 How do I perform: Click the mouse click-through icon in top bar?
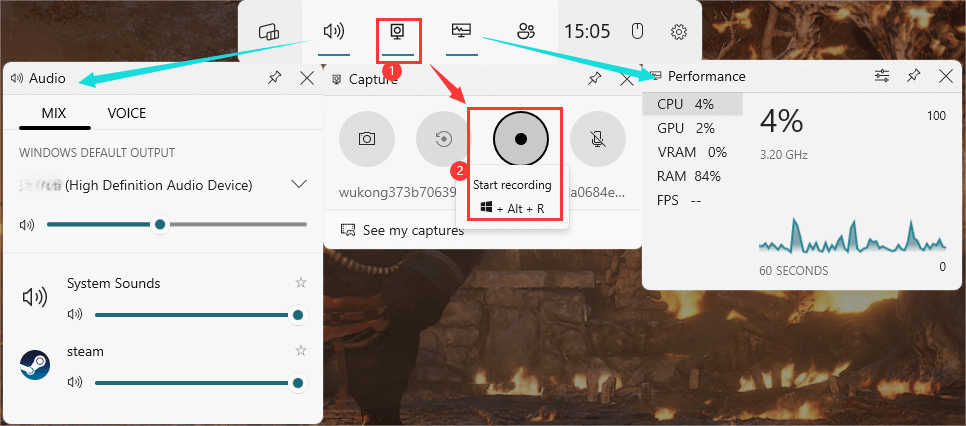pos(639,31)
